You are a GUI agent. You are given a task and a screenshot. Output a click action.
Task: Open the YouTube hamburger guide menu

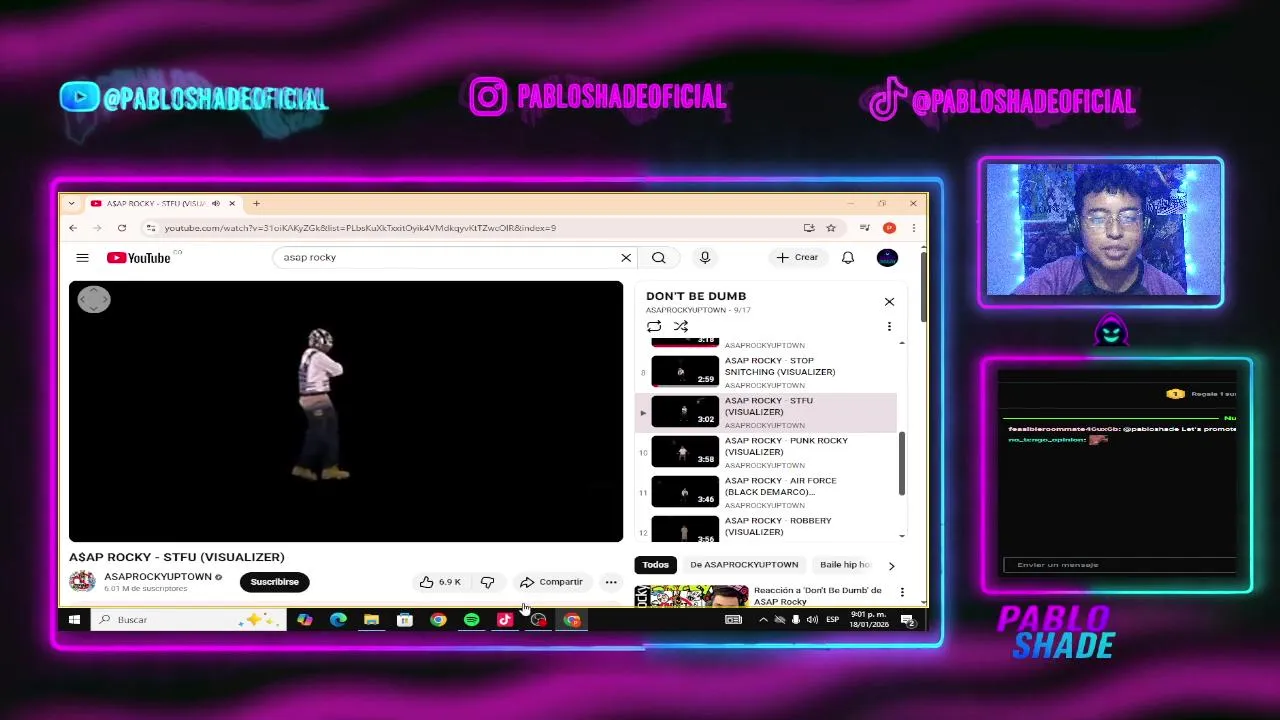(x=82, y=258)
